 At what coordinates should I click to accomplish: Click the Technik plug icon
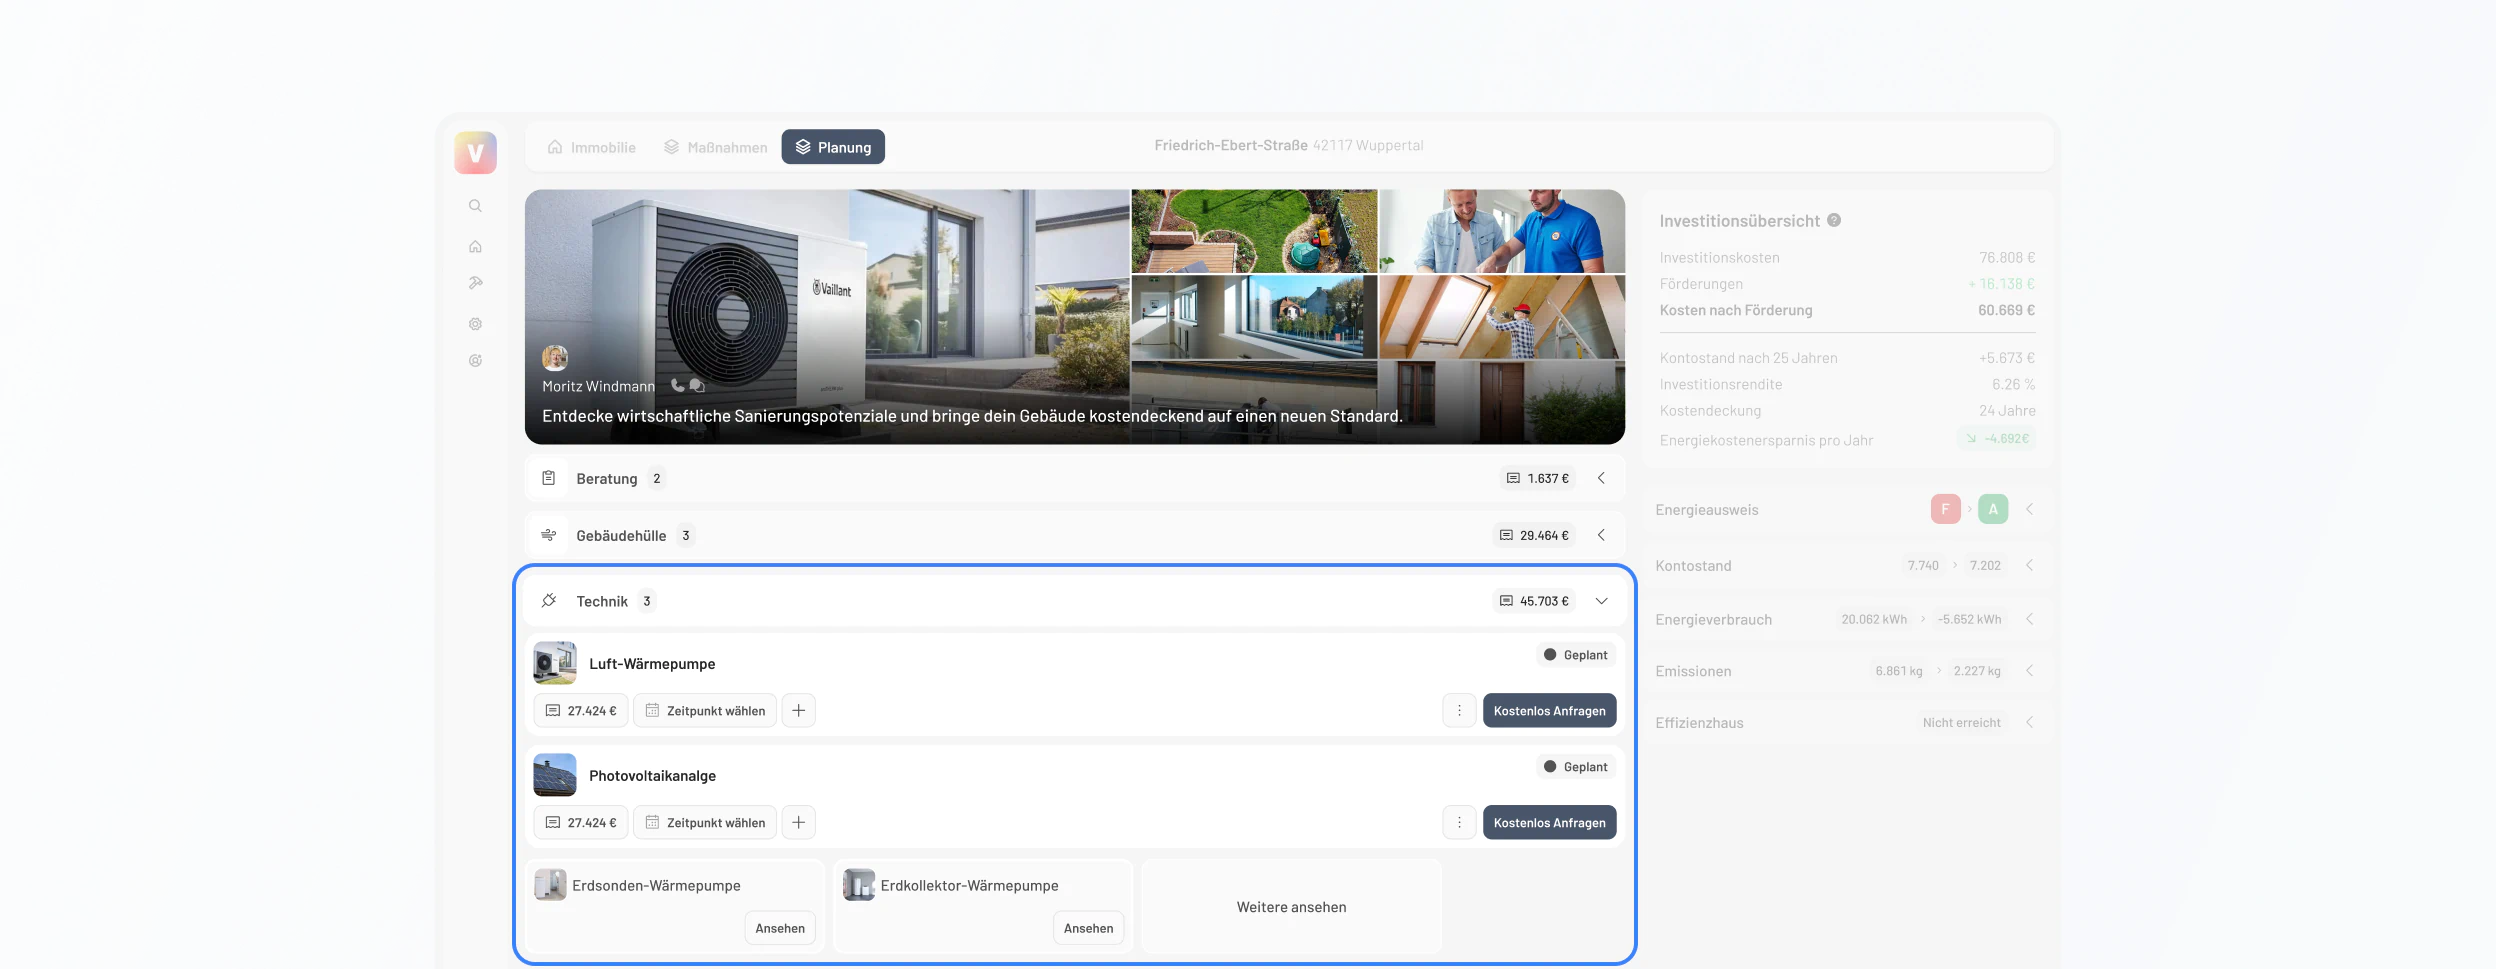[548, 601]
